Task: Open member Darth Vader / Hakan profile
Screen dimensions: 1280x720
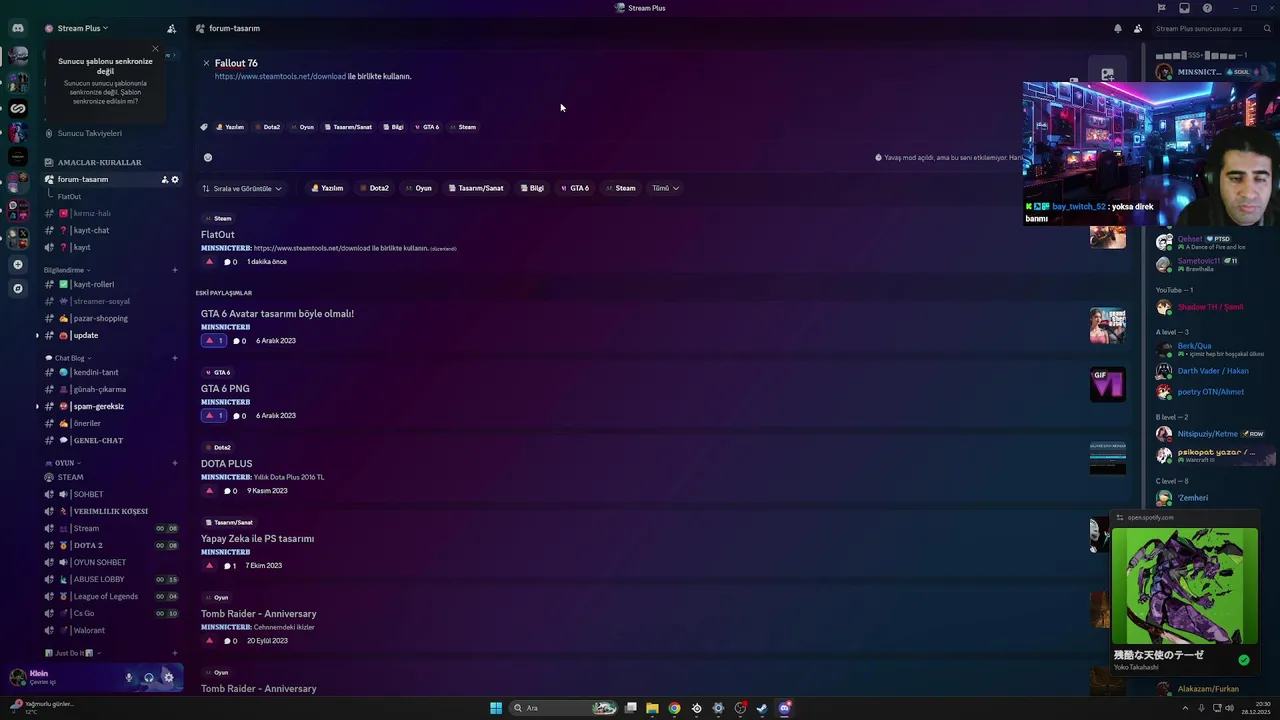Action: [x=1213, y=371]
